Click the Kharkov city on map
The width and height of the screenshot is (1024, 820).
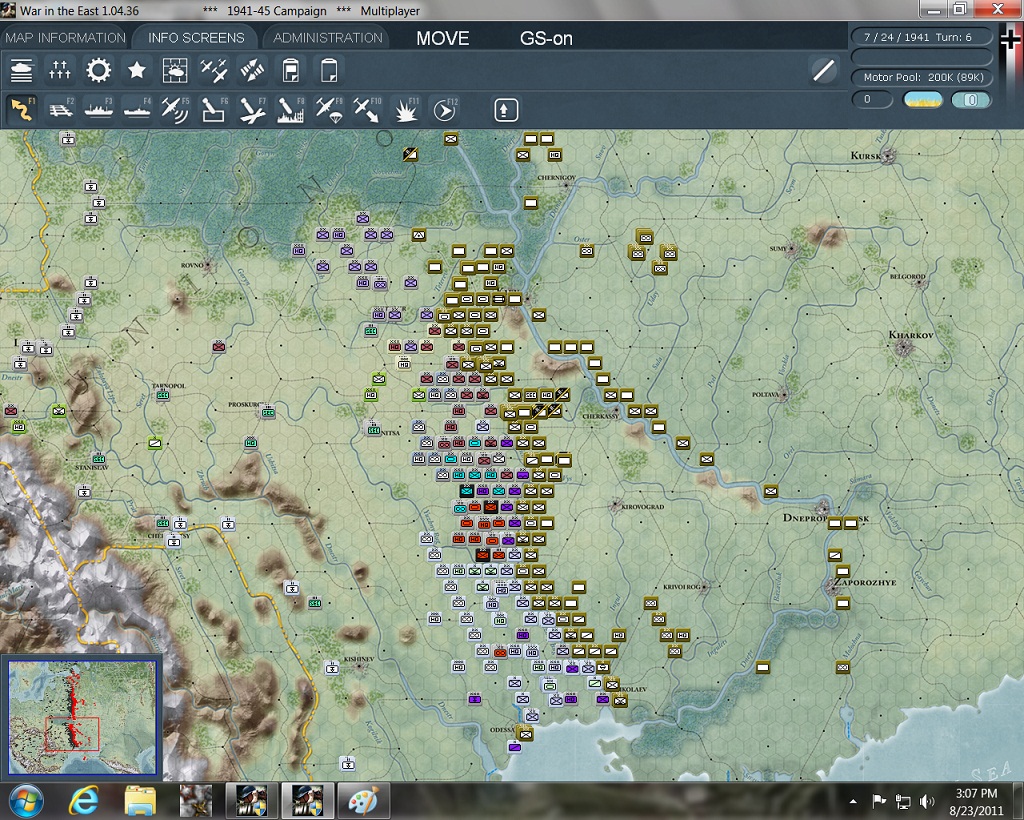click(x=904, y=348)
